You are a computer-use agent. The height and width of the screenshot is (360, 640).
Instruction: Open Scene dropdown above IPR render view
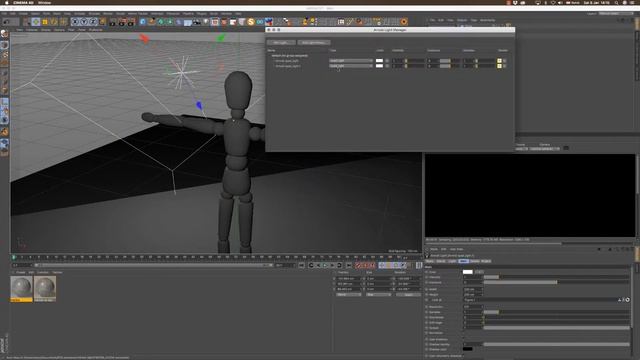point(522,149)
